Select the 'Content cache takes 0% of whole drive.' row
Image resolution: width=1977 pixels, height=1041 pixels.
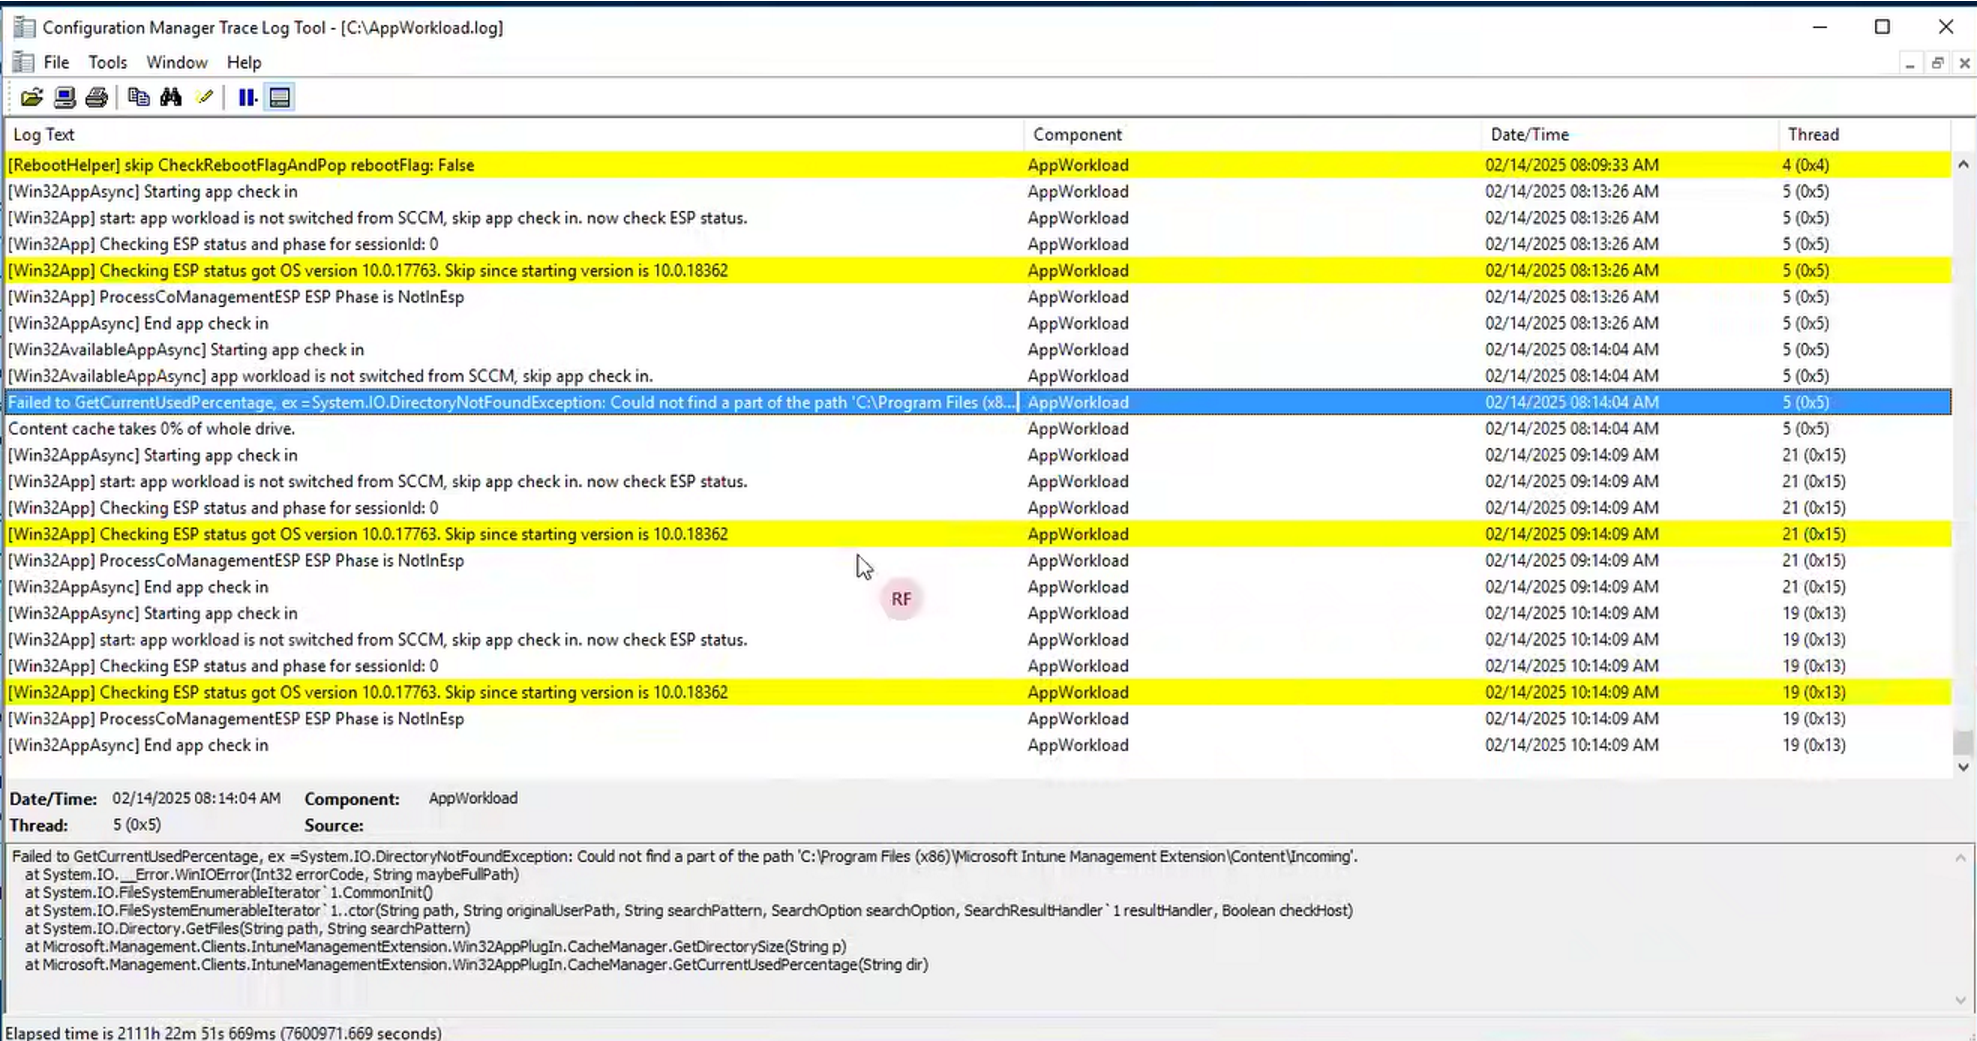click(x=978, y=428)
